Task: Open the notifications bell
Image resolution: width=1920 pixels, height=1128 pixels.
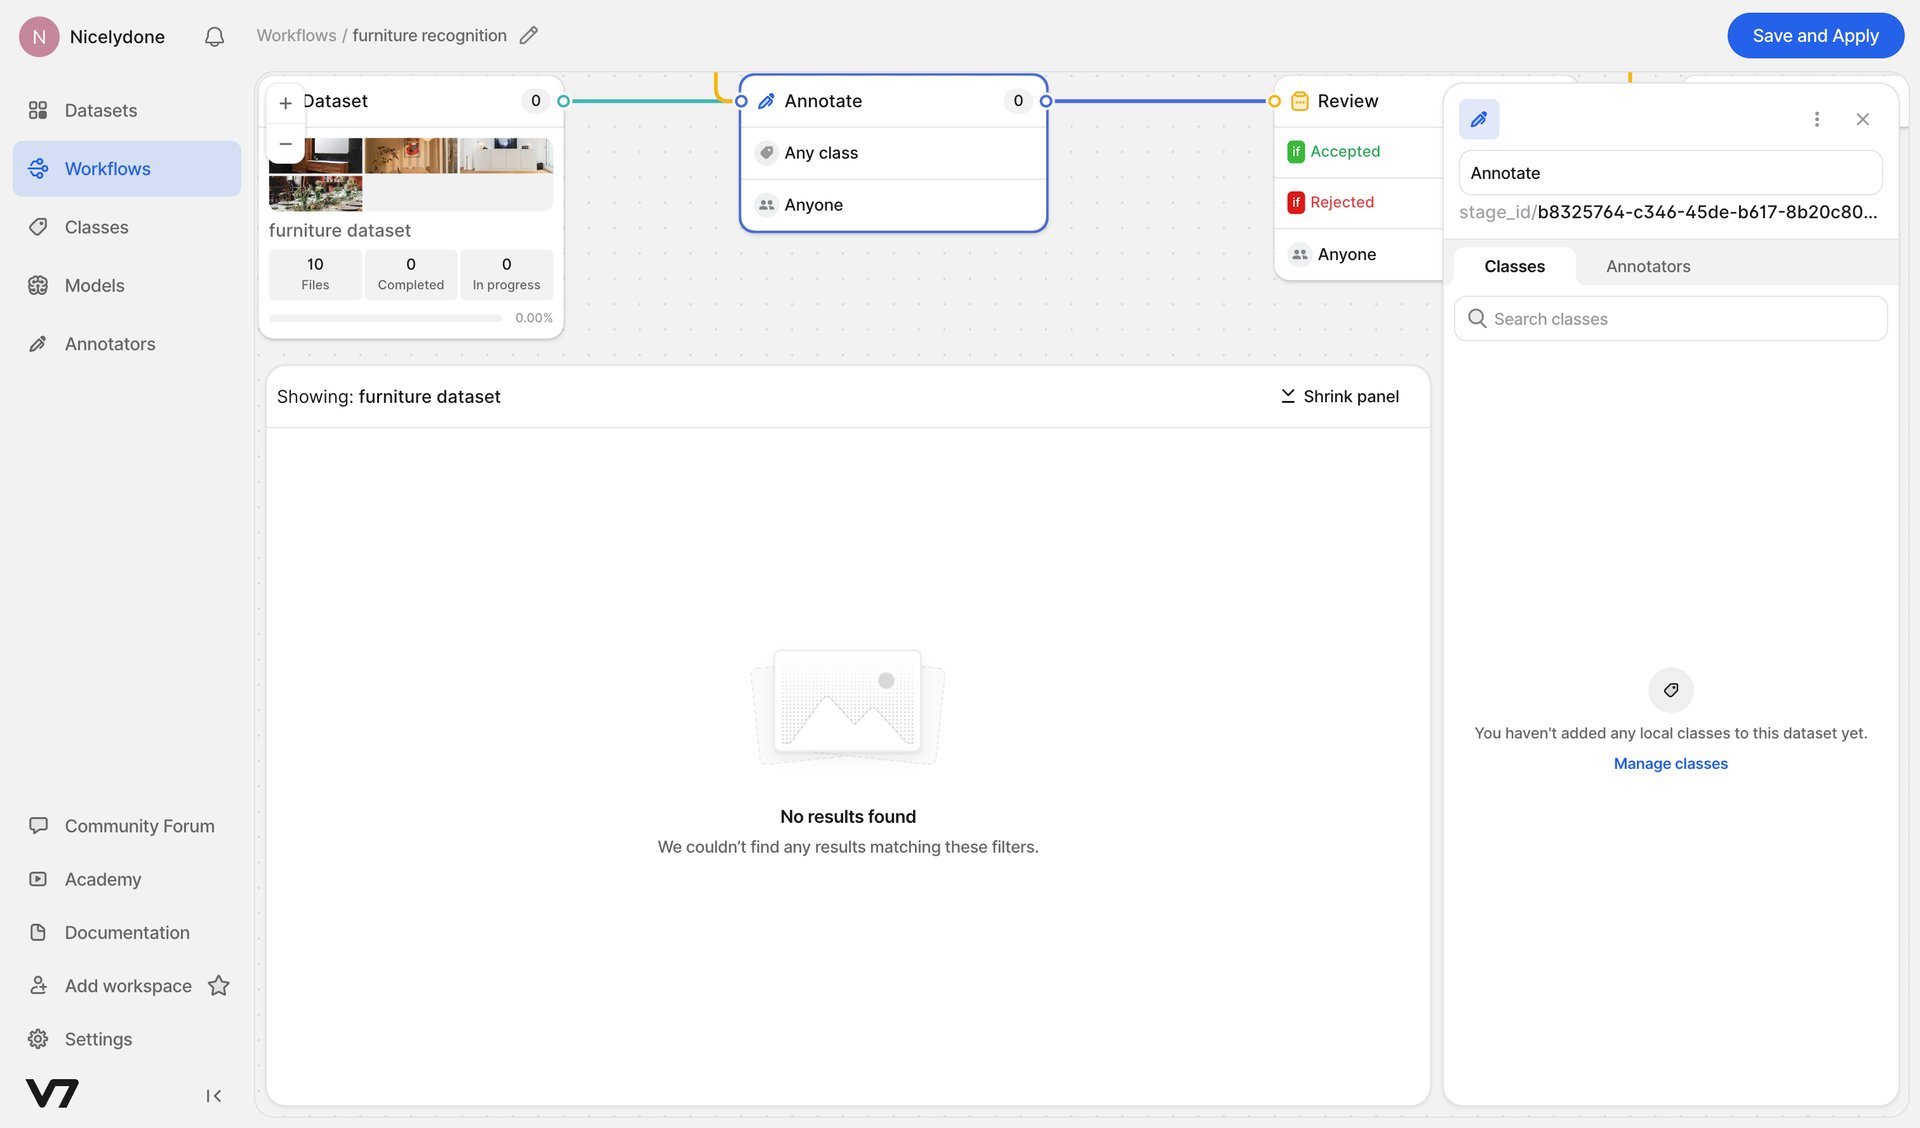Action: 213,36
